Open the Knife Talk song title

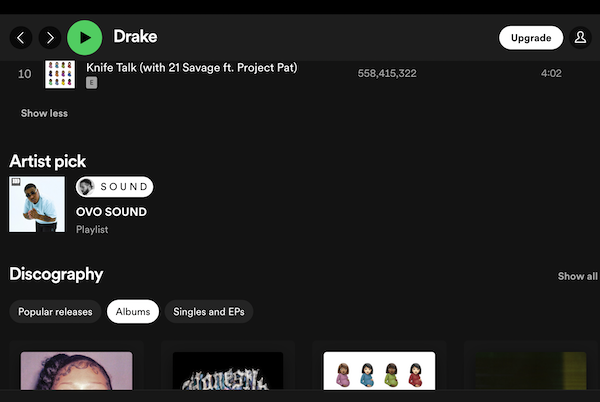click(191, 68)
